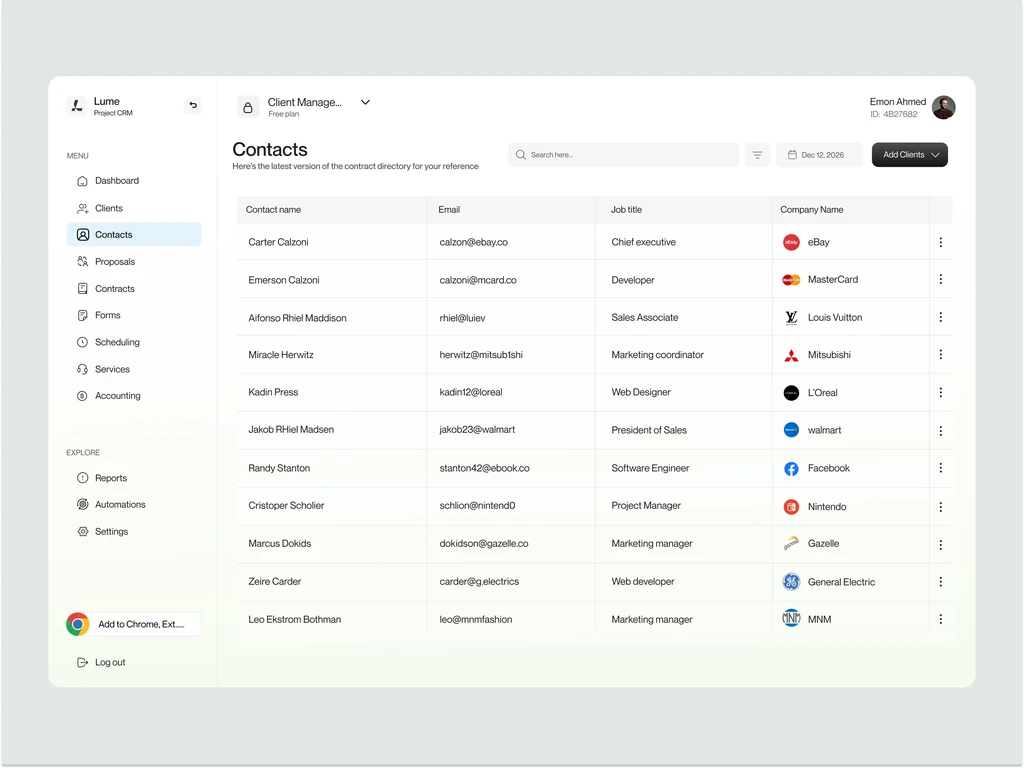Click the eBay company logo
The height and width of the screenshot is (768, 1024).
coord(791,242)
